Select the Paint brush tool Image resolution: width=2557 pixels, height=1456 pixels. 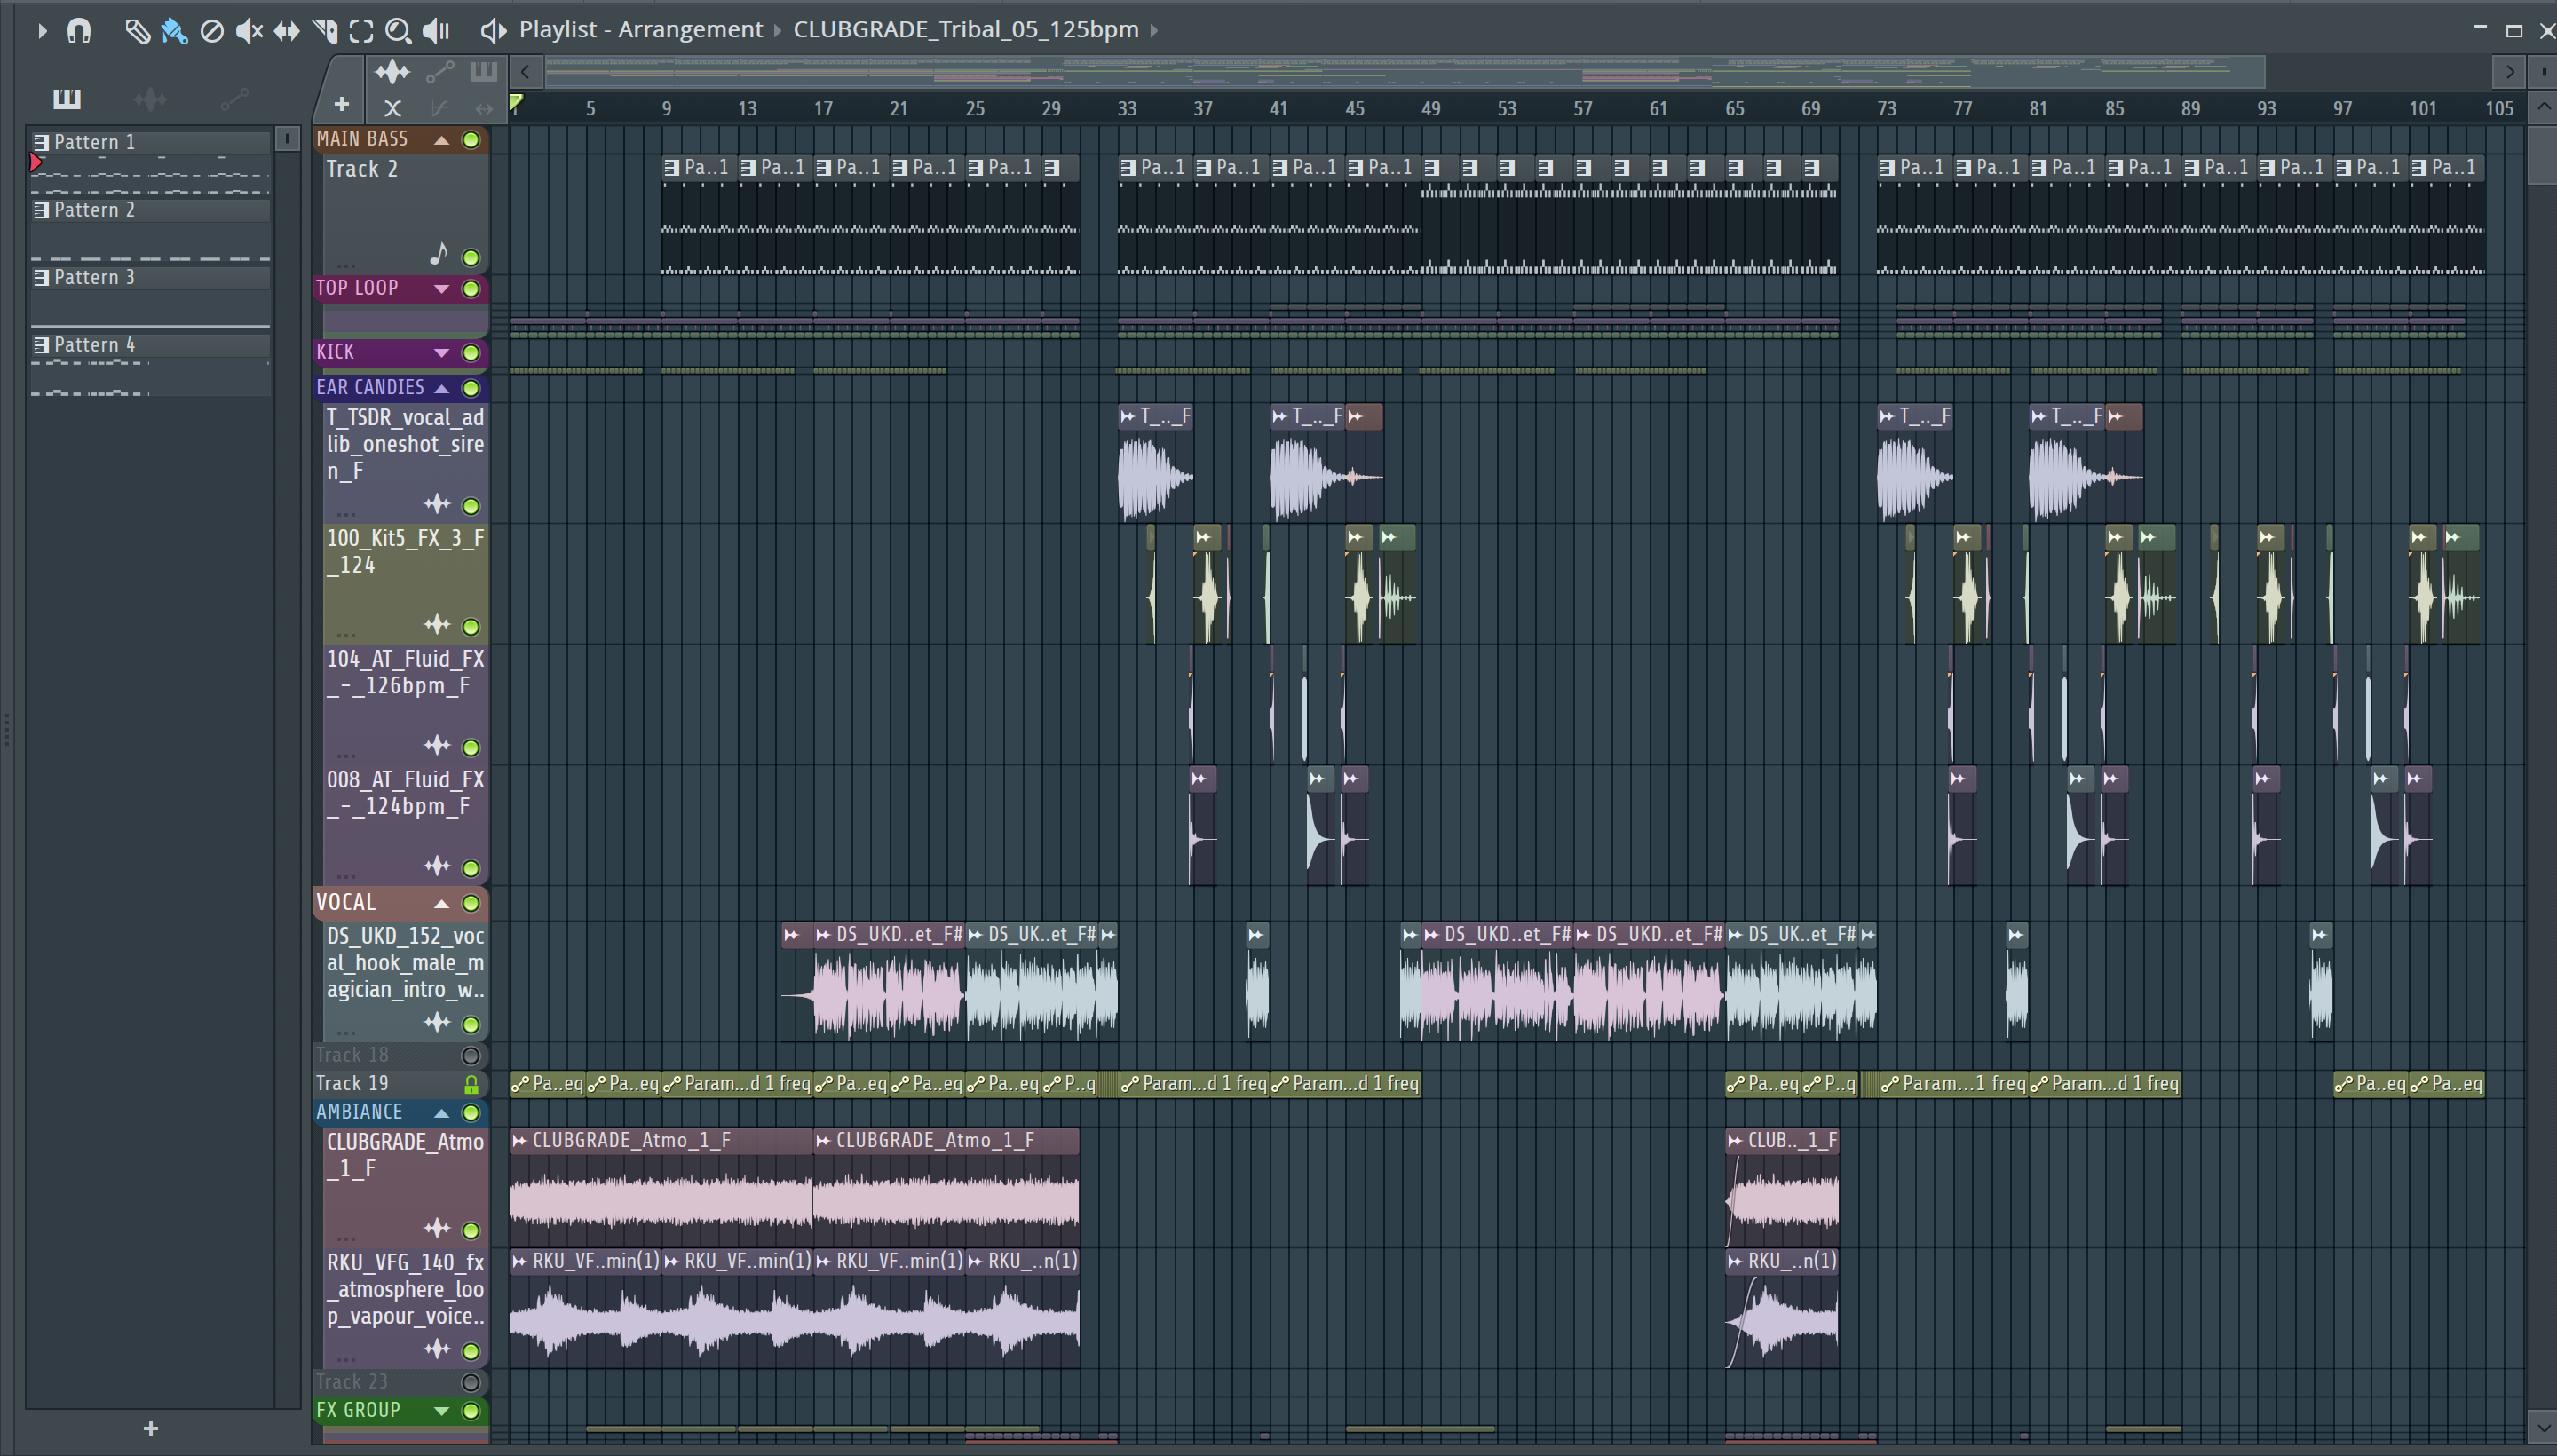[x=174, y=31]
